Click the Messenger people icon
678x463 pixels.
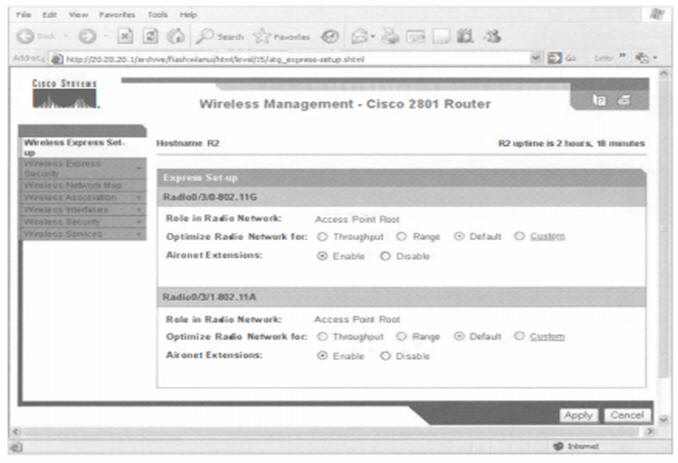(x=492, y=36)
